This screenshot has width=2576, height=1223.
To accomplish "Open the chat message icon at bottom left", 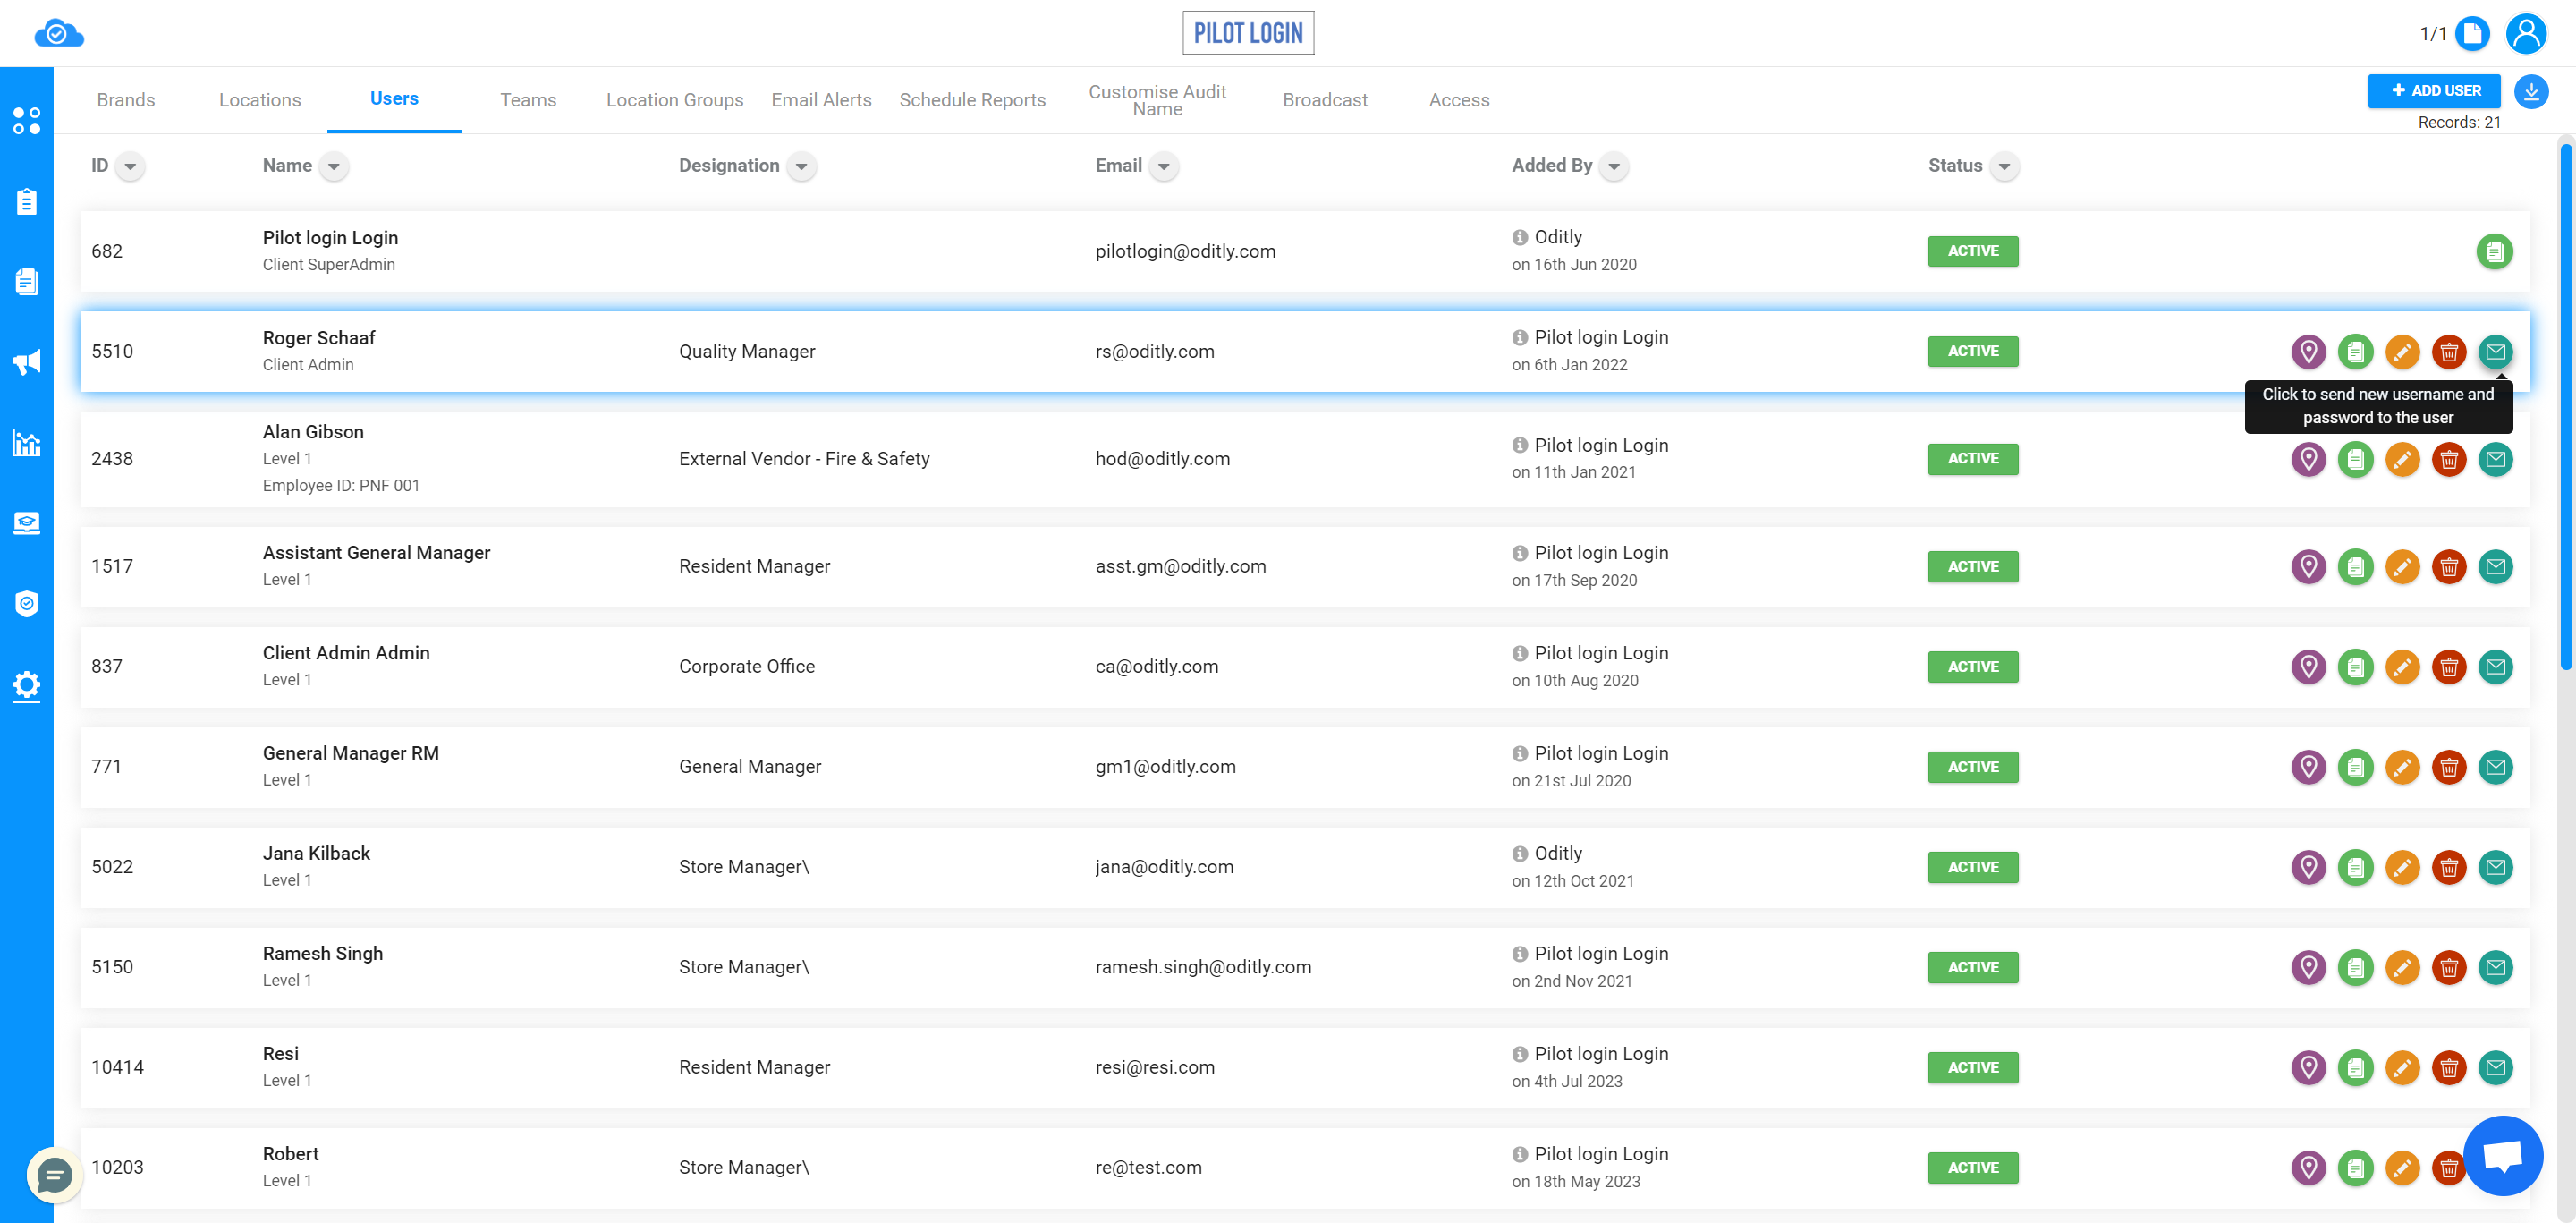I will [54, 1174].
